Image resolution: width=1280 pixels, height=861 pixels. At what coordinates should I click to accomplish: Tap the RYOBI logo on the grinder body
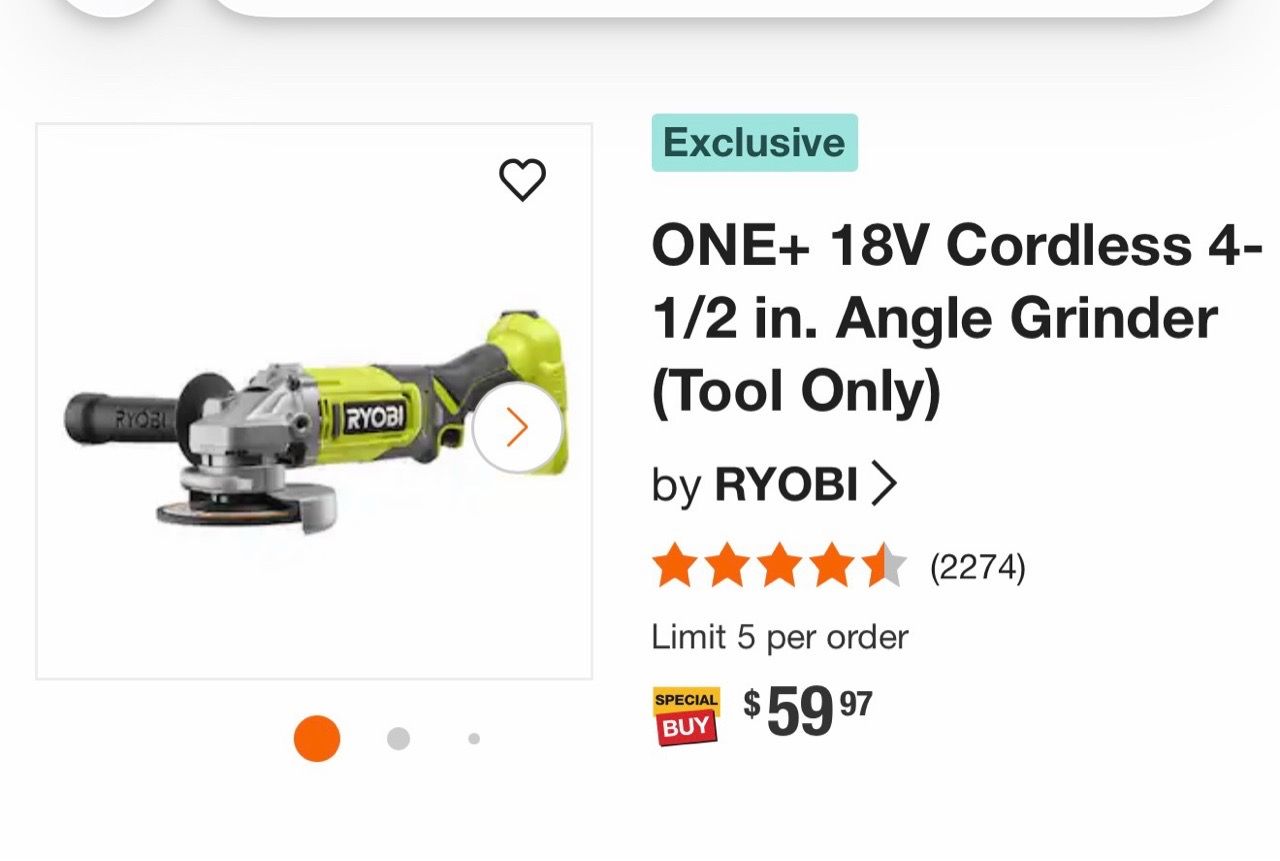[x=375, y=418]
